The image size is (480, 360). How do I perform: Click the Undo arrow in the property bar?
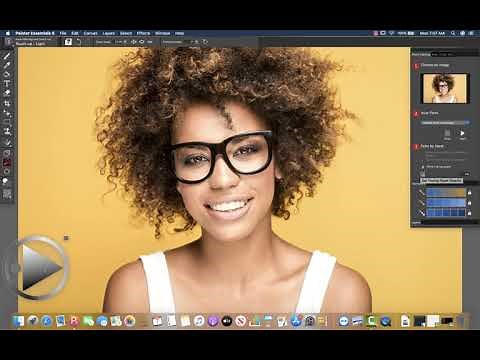(x=79, y=42)
